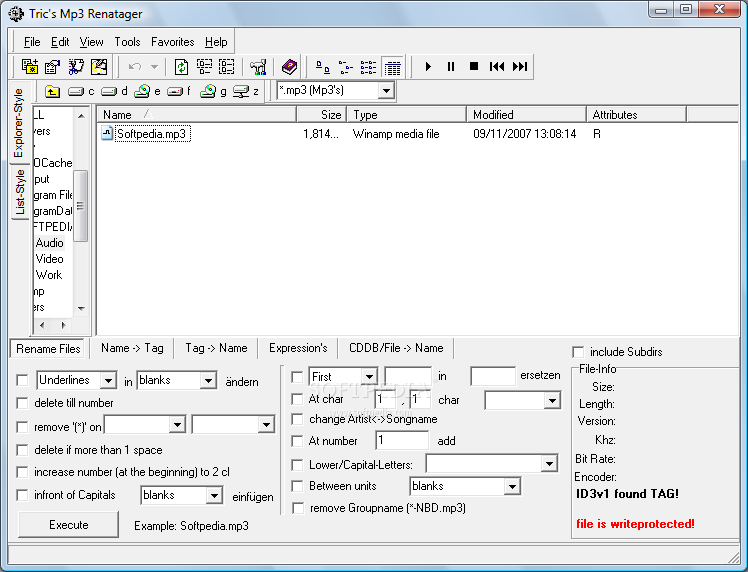Stop playback

[x=474, y=66]
